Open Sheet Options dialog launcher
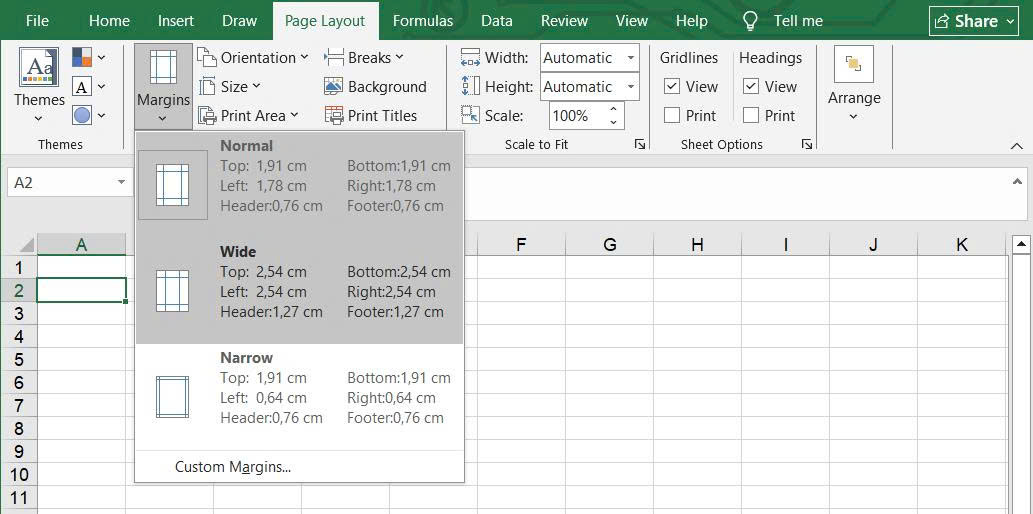Viewport: 1033px width, 514px height. pyautogui.click(x=806, y=144)
